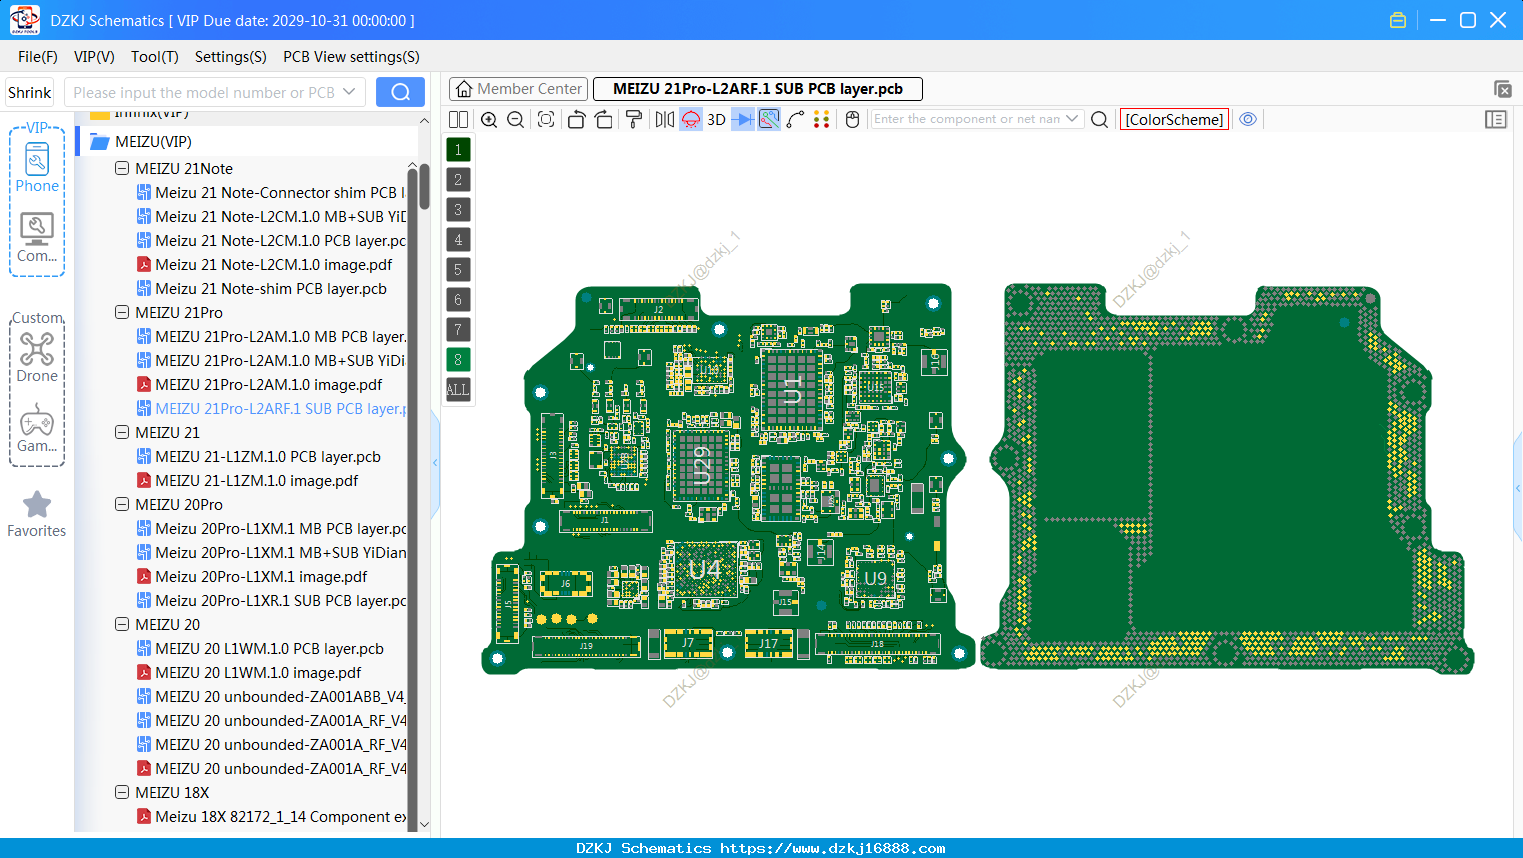This screenshot has width=1523, height=858.
Task: Show PCB layer 3
Action: point(458,209)
